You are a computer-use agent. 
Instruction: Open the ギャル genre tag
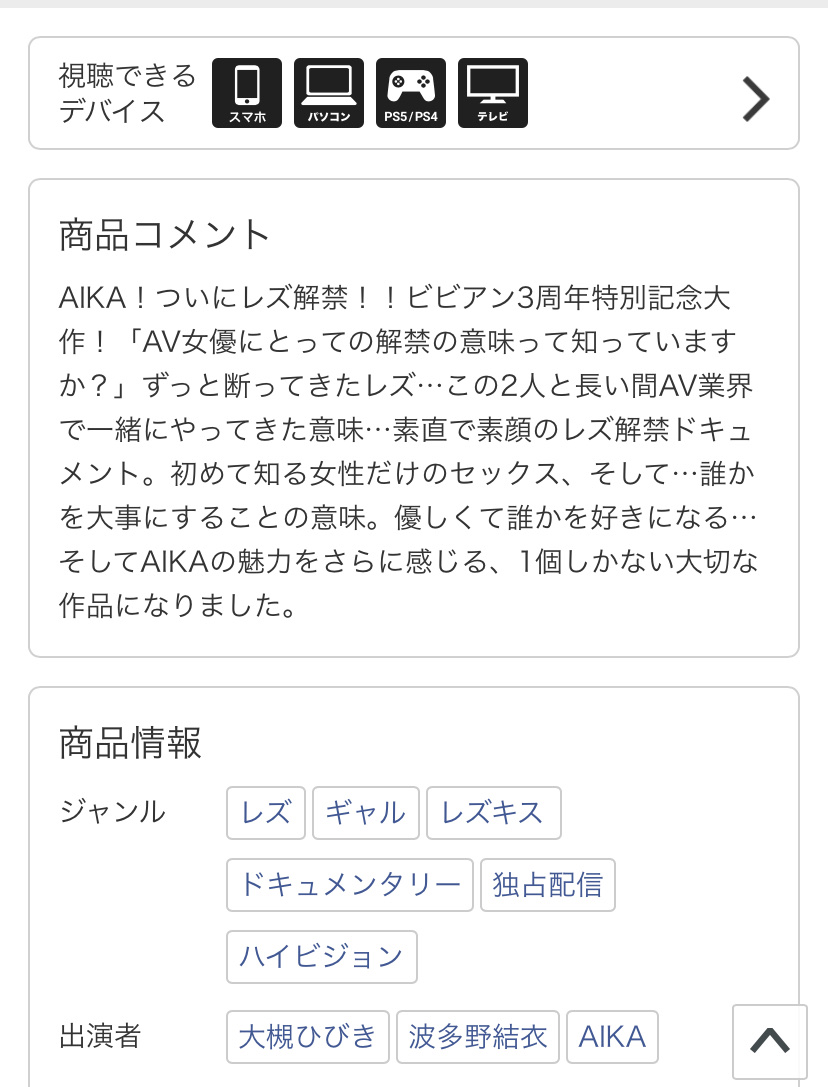pos(365,812)
